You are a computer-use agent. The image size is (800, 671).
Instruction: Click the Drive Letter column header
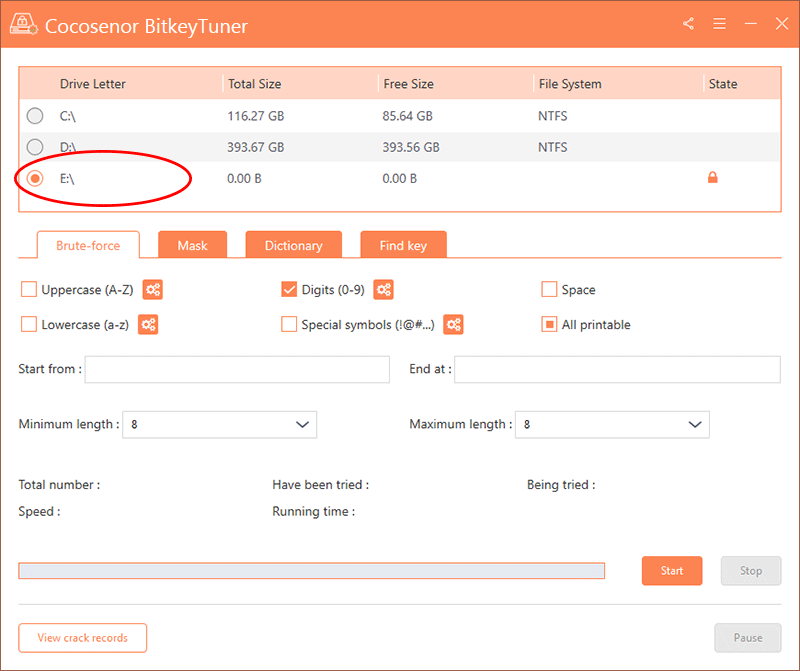pos(92,84)
